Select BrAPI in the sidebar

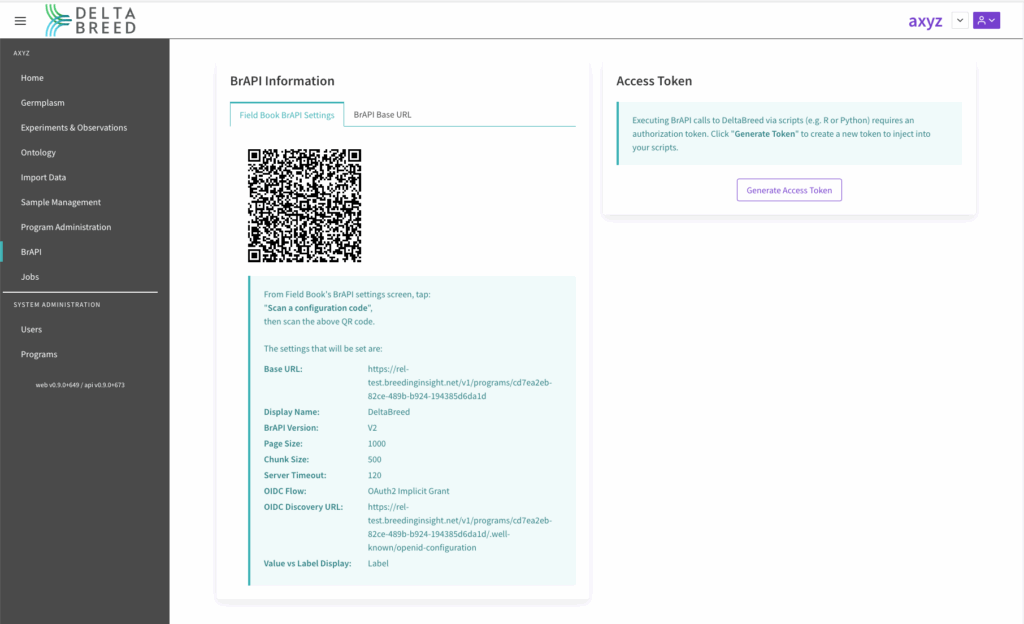31,252
